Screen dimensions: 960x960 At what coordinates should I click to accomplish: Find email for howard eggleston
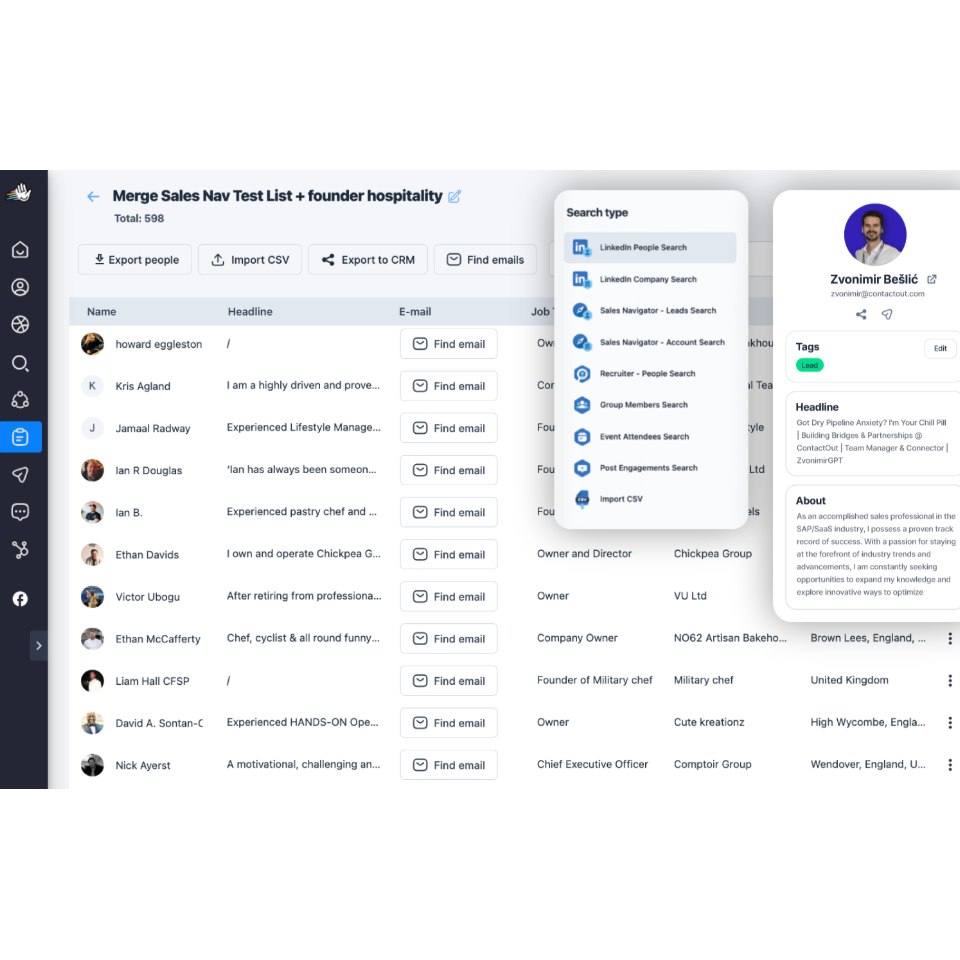pos(449,344)
